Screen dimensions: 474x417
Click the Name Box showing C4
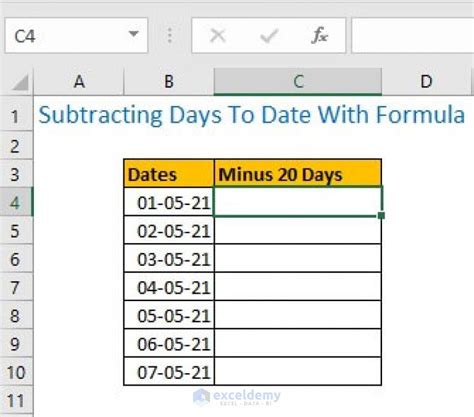click(76, 35)
